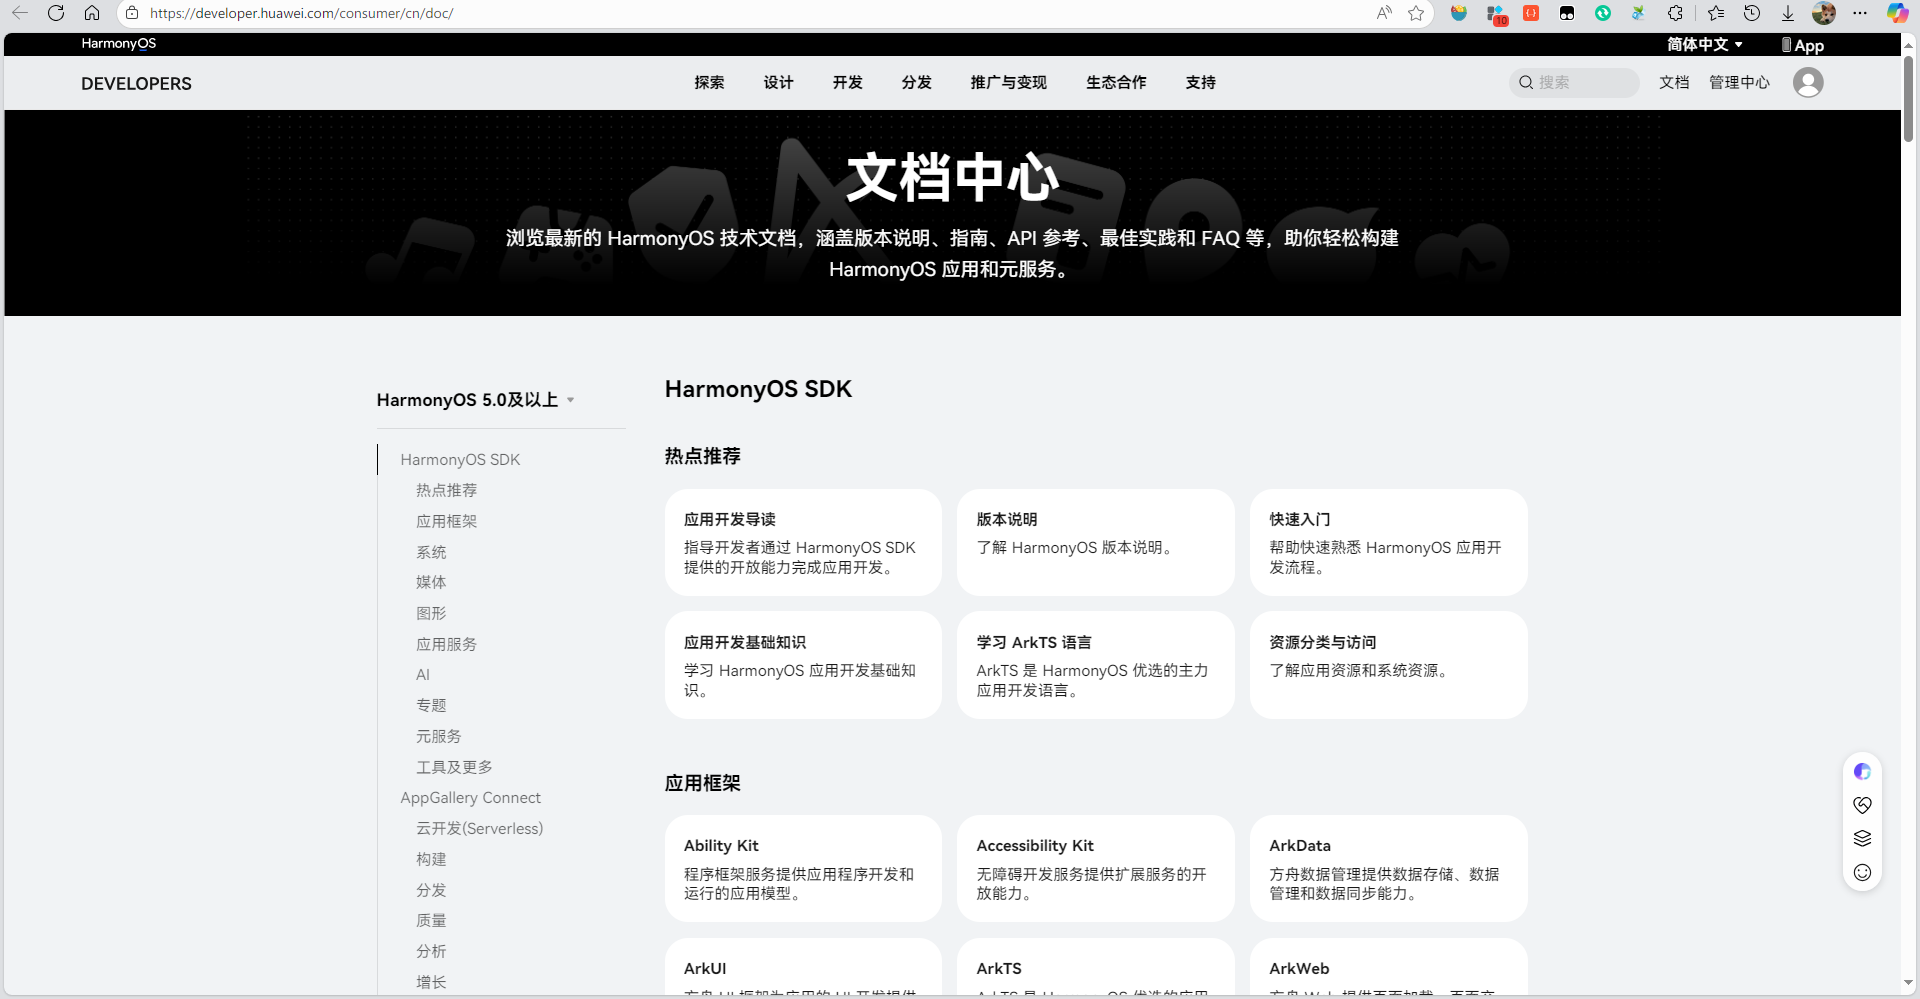
Task: Open the Accessibility Kit card
Action: point(1095,868)
